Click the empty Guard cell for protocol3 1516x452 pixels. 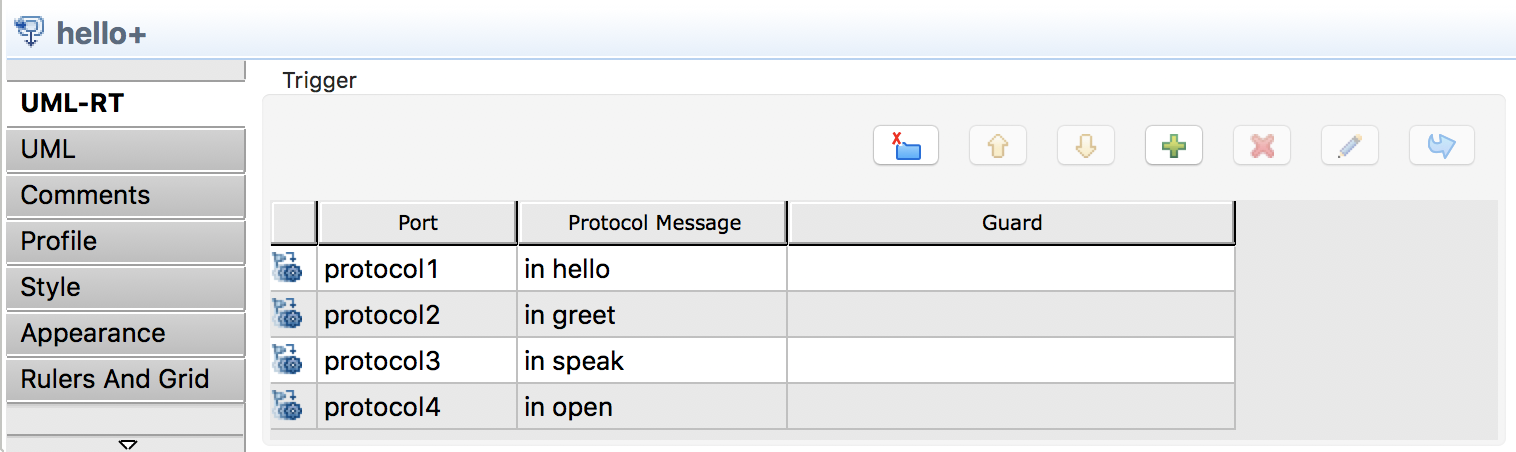coord(1011,361)
